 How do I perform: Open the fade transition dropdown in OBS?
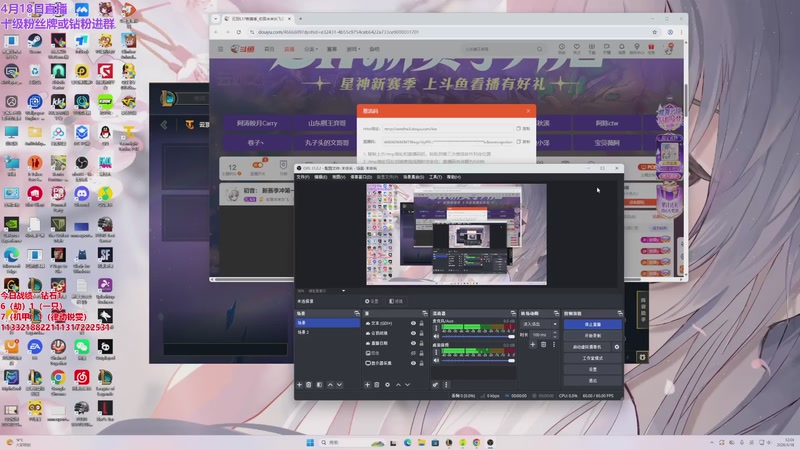point(539,324)
